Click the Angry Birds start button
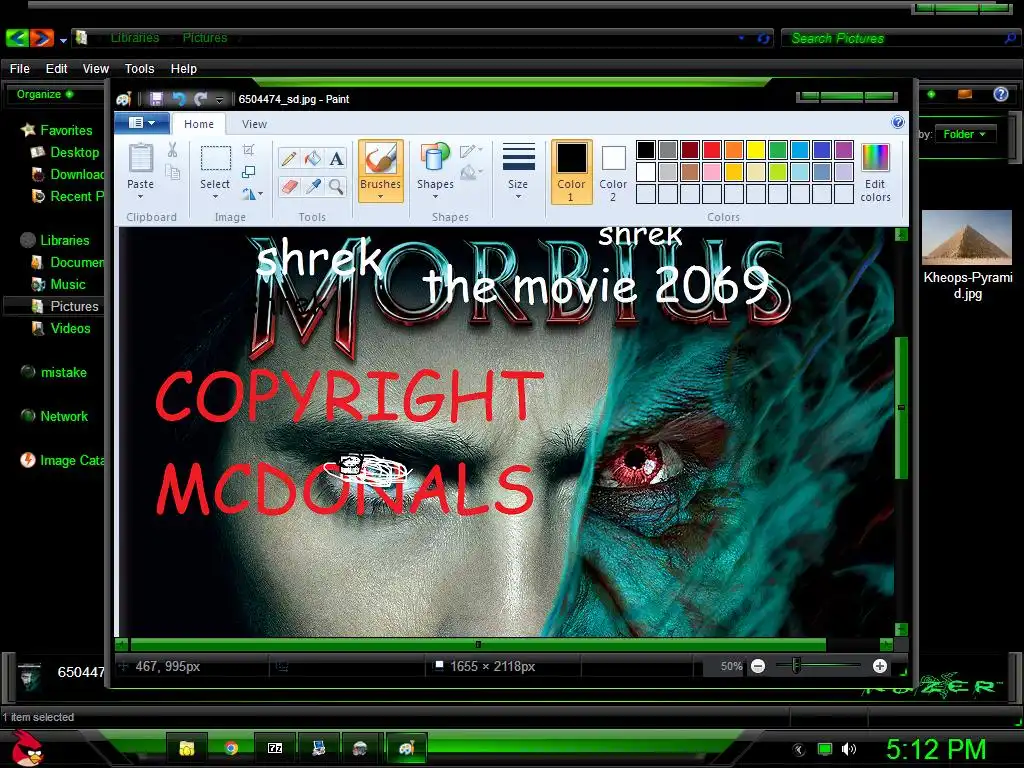This screenshot has height=768, width=1024. [27, 748]
